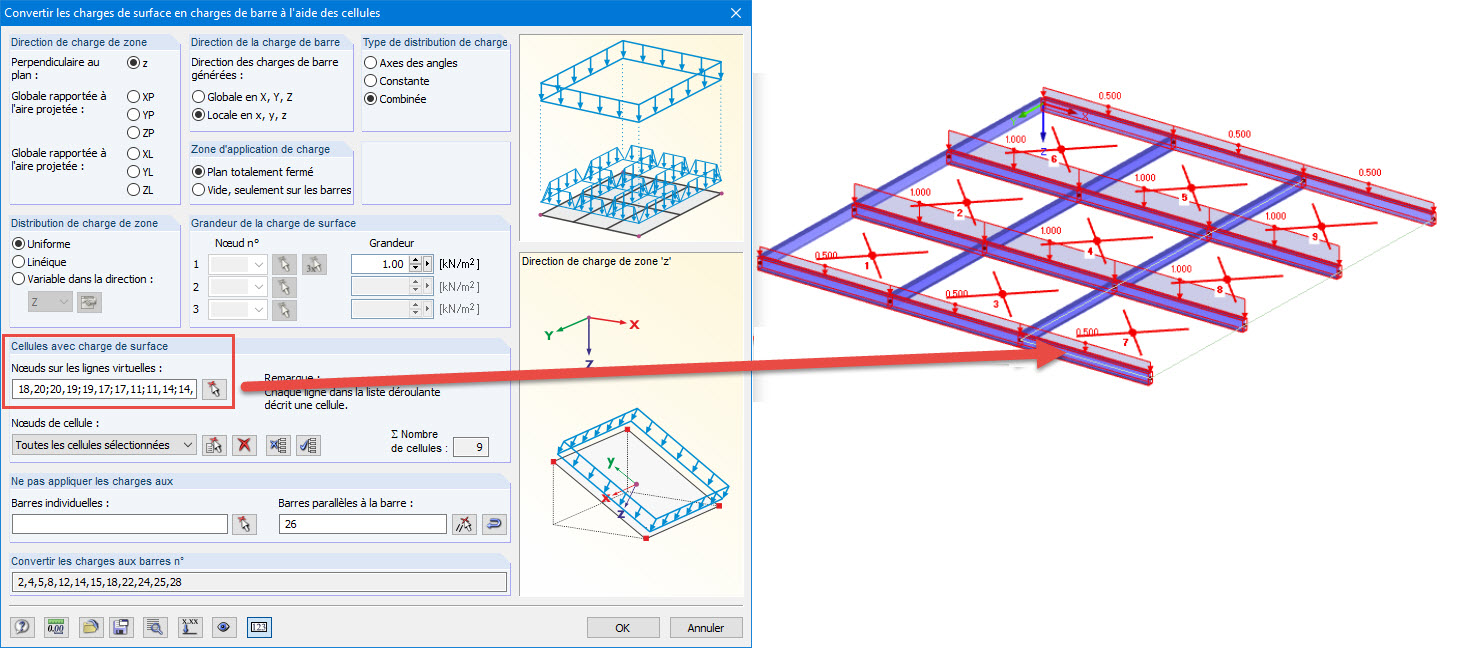Select the ZL global direction radio

click(133, 190)
